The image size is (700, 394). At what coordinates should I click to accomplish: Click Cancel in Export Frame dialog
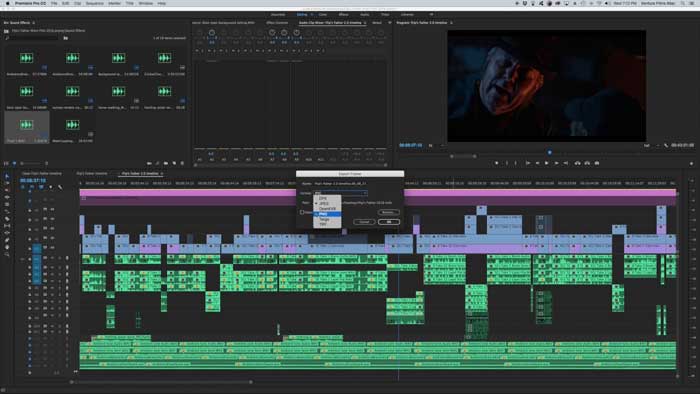364,222
